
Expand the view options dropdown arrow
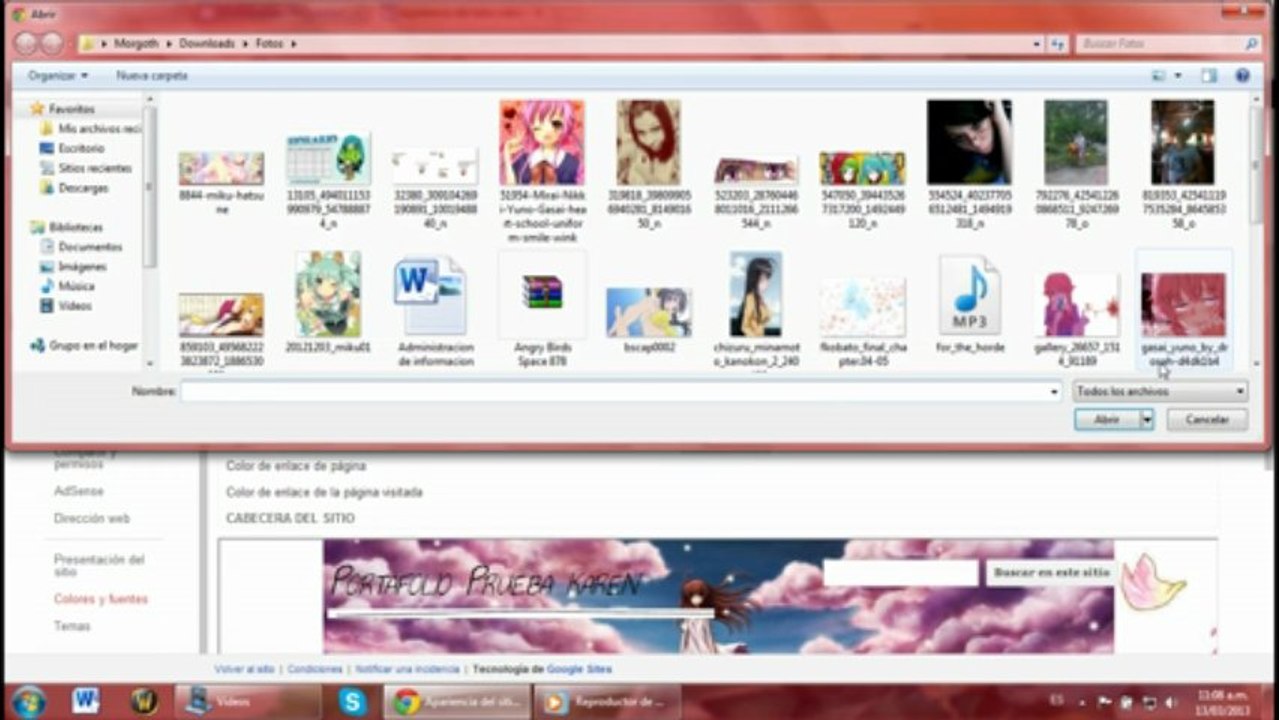[1178, 75]
